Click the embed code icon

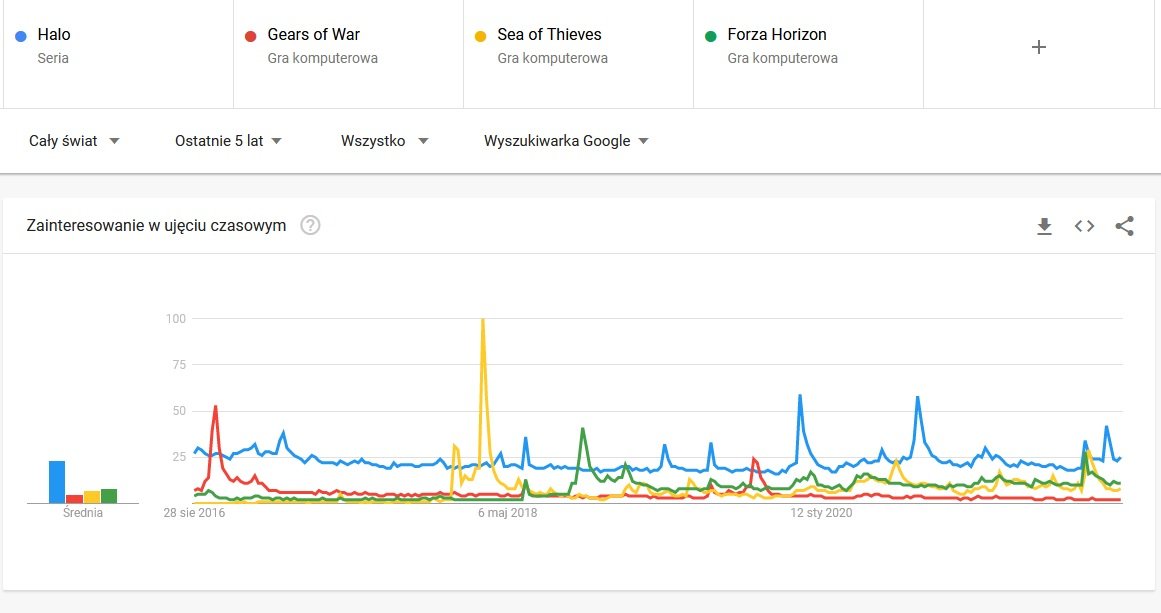(x=1084, y=226)
